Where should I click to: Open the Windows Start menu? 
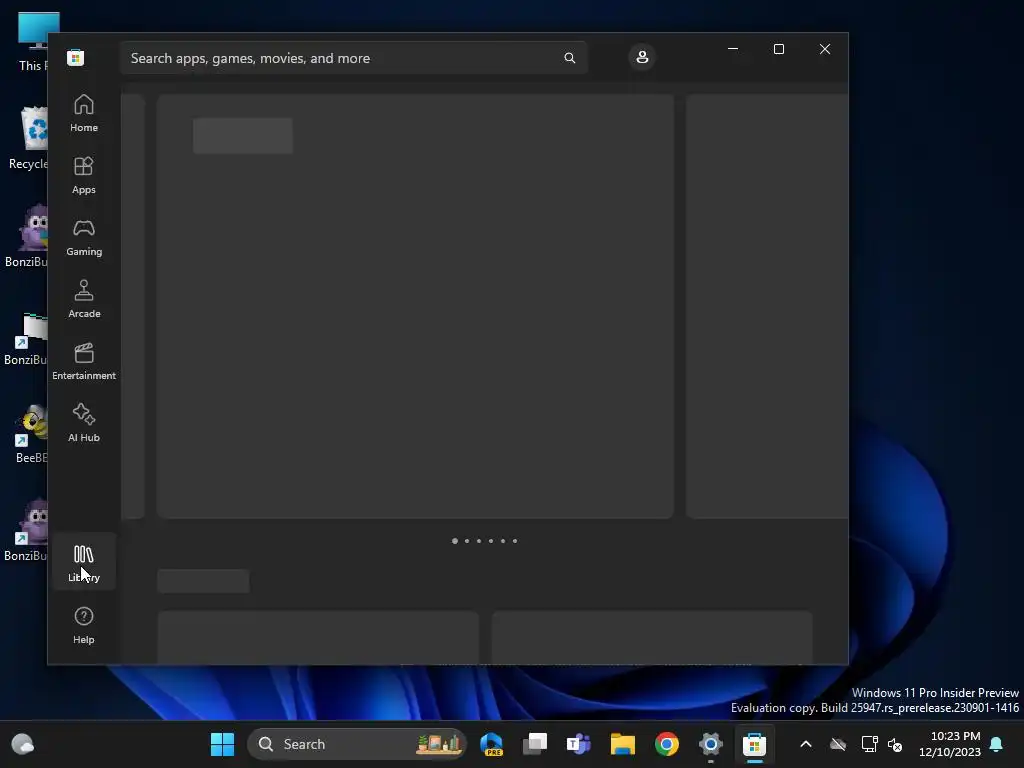click(x=222, y=744)
